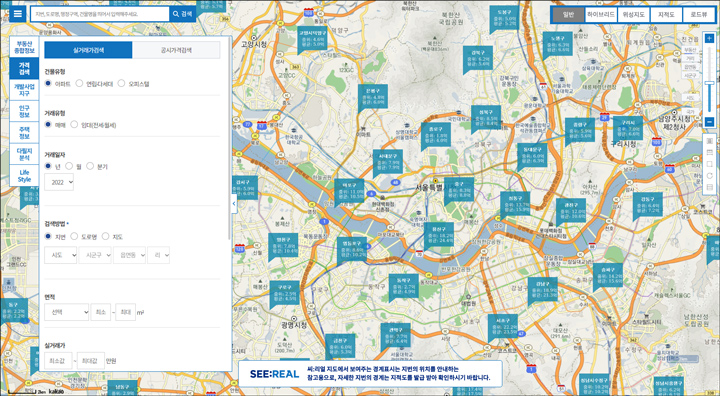Open the 리 dropdown

(158, 255)
